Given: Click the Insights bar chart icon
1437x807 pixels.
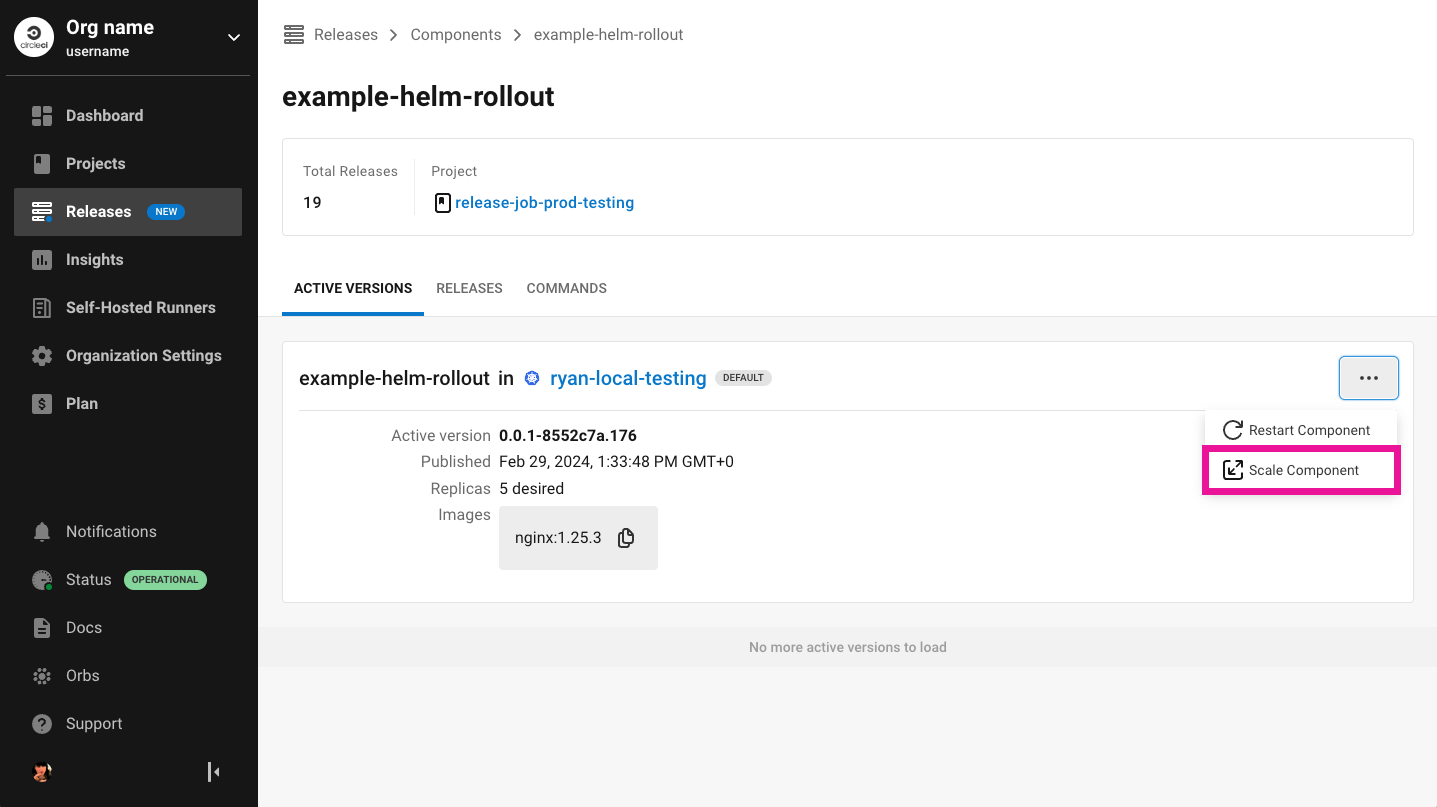Looking at the screenshot, I should click(42, 260).
